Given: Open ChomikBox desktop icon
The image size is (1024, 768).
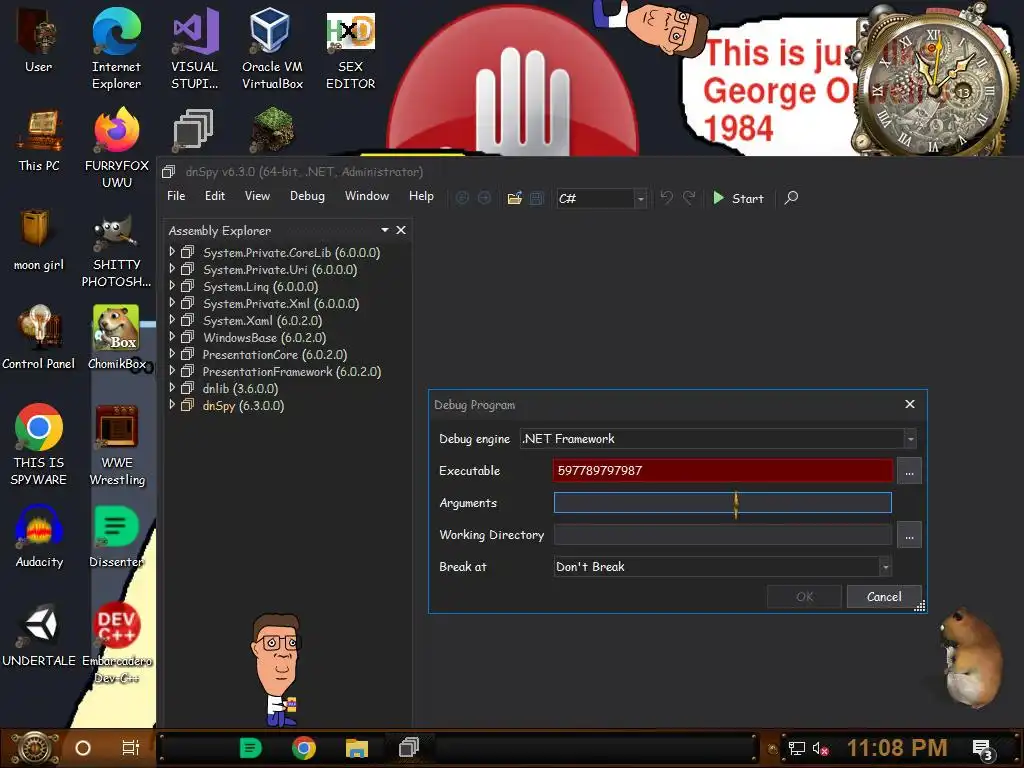Looking at the screenshot, I should pos(116,338).
